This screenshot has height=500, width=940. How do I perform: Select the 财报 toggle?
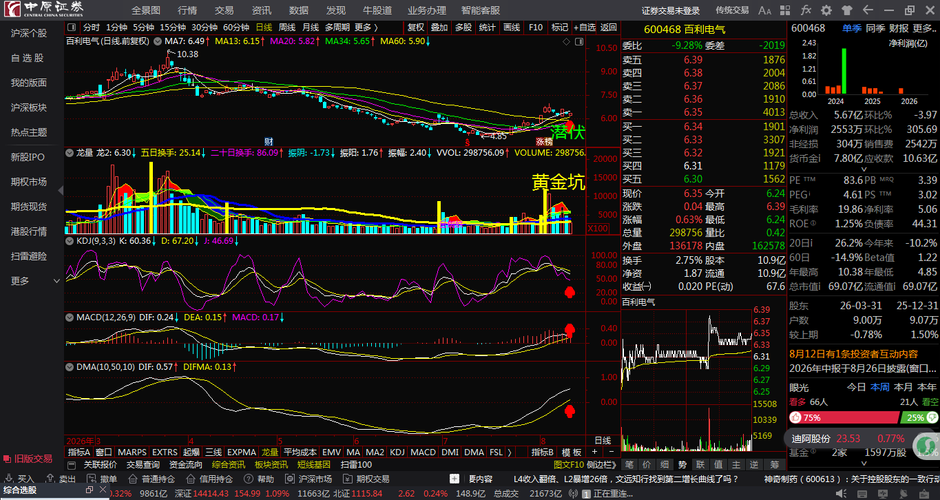click(x=899, y=28)
